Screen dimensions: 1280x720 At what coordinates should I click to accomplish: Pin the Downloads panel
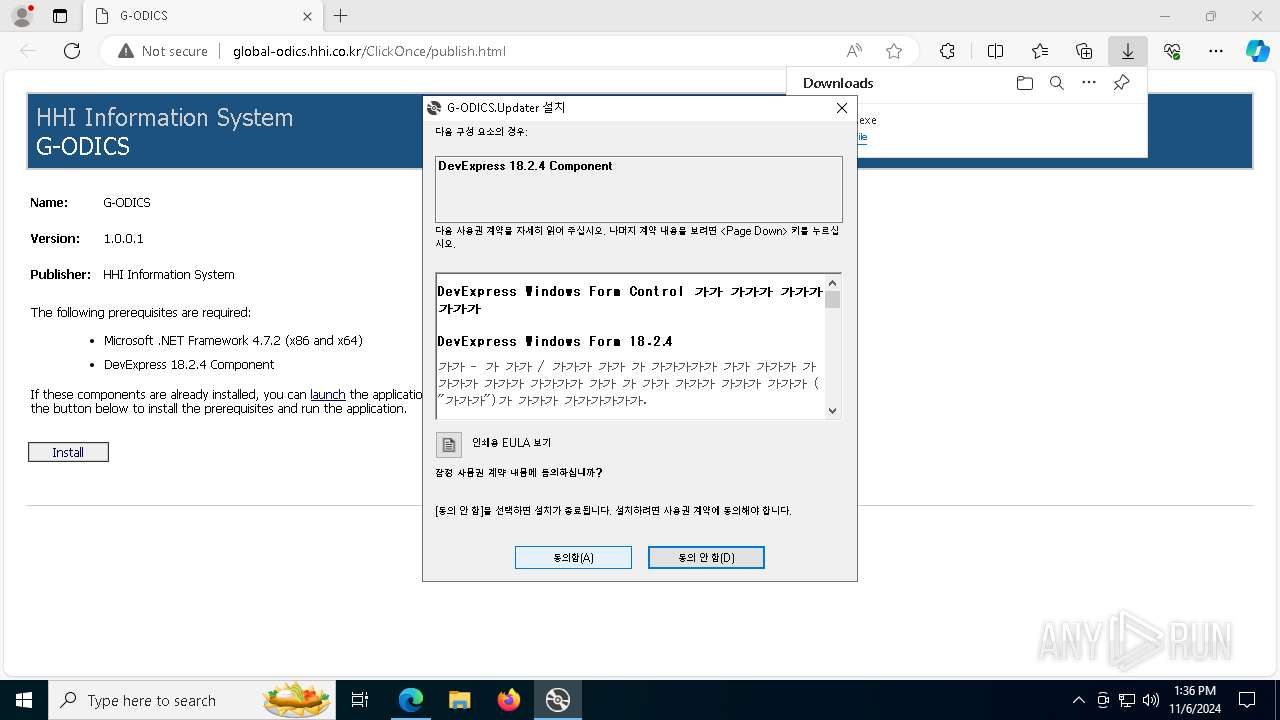1121,83
